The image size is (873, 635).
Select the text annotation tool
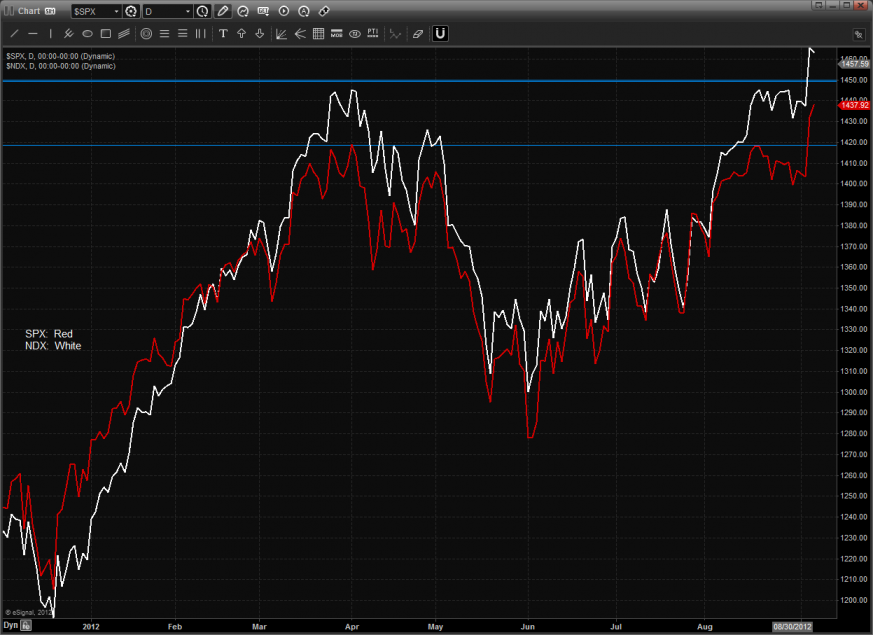[x=223, y=34]
